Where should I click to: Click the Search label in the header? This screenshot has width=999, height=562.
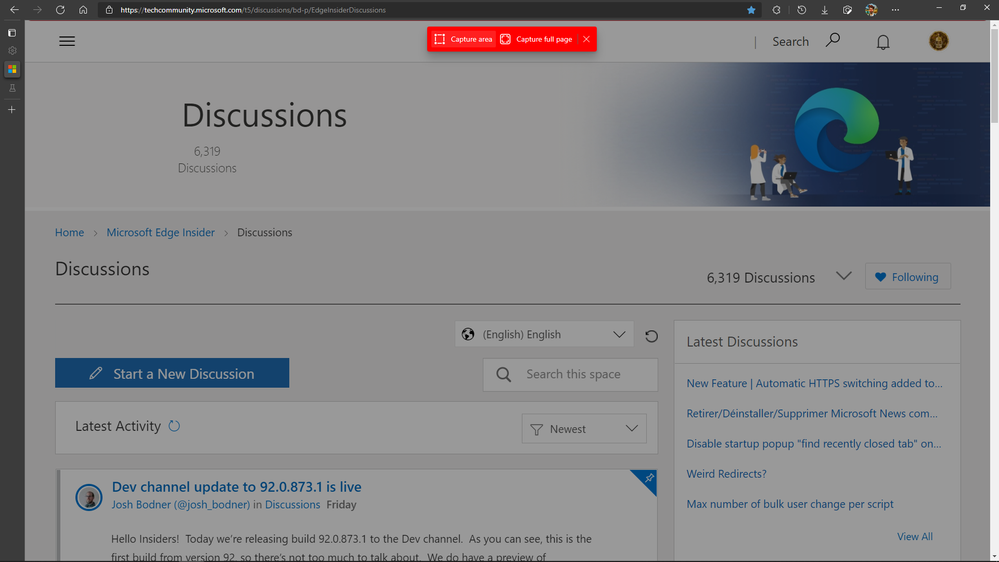791,41
